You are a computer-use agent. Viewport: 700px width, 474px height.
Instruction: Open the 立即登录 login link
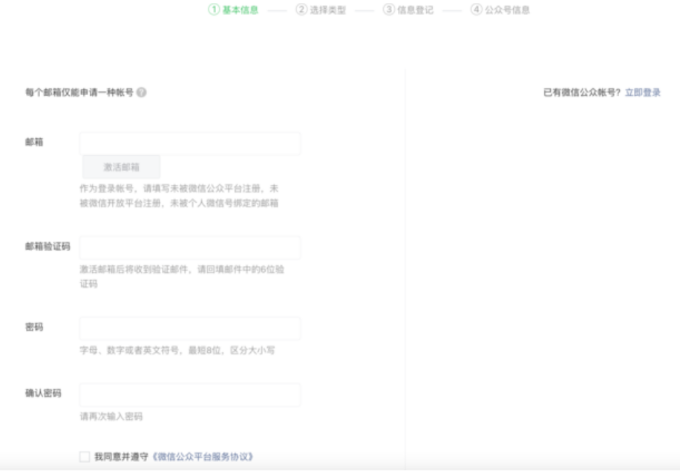(x=643, y=93)
